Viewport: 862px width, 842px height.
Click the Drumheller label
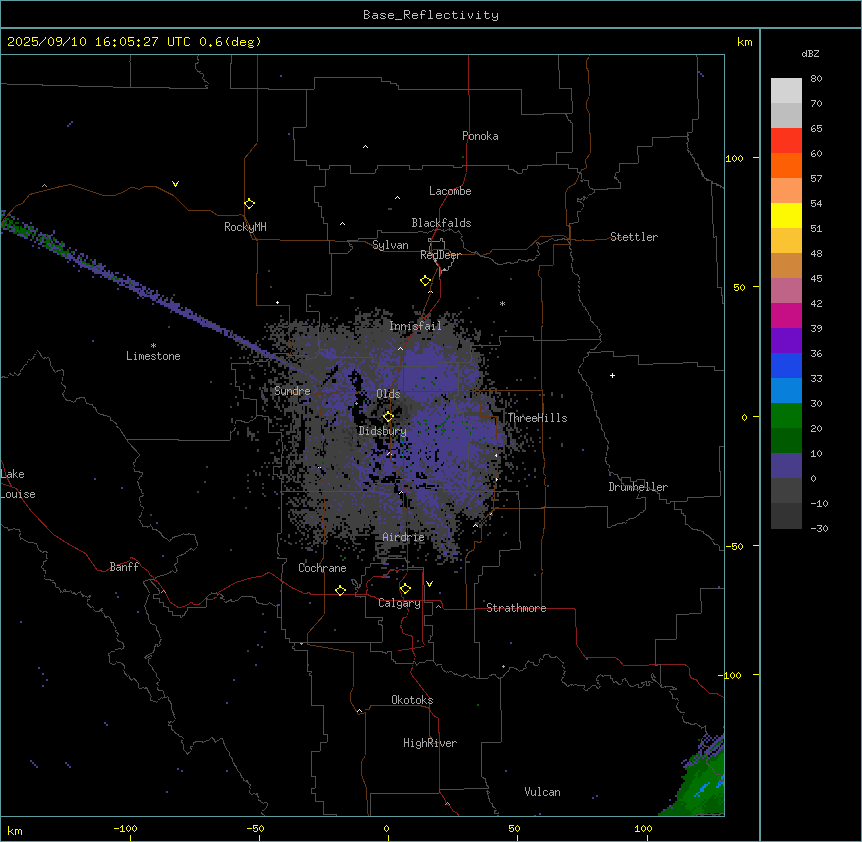638,487
